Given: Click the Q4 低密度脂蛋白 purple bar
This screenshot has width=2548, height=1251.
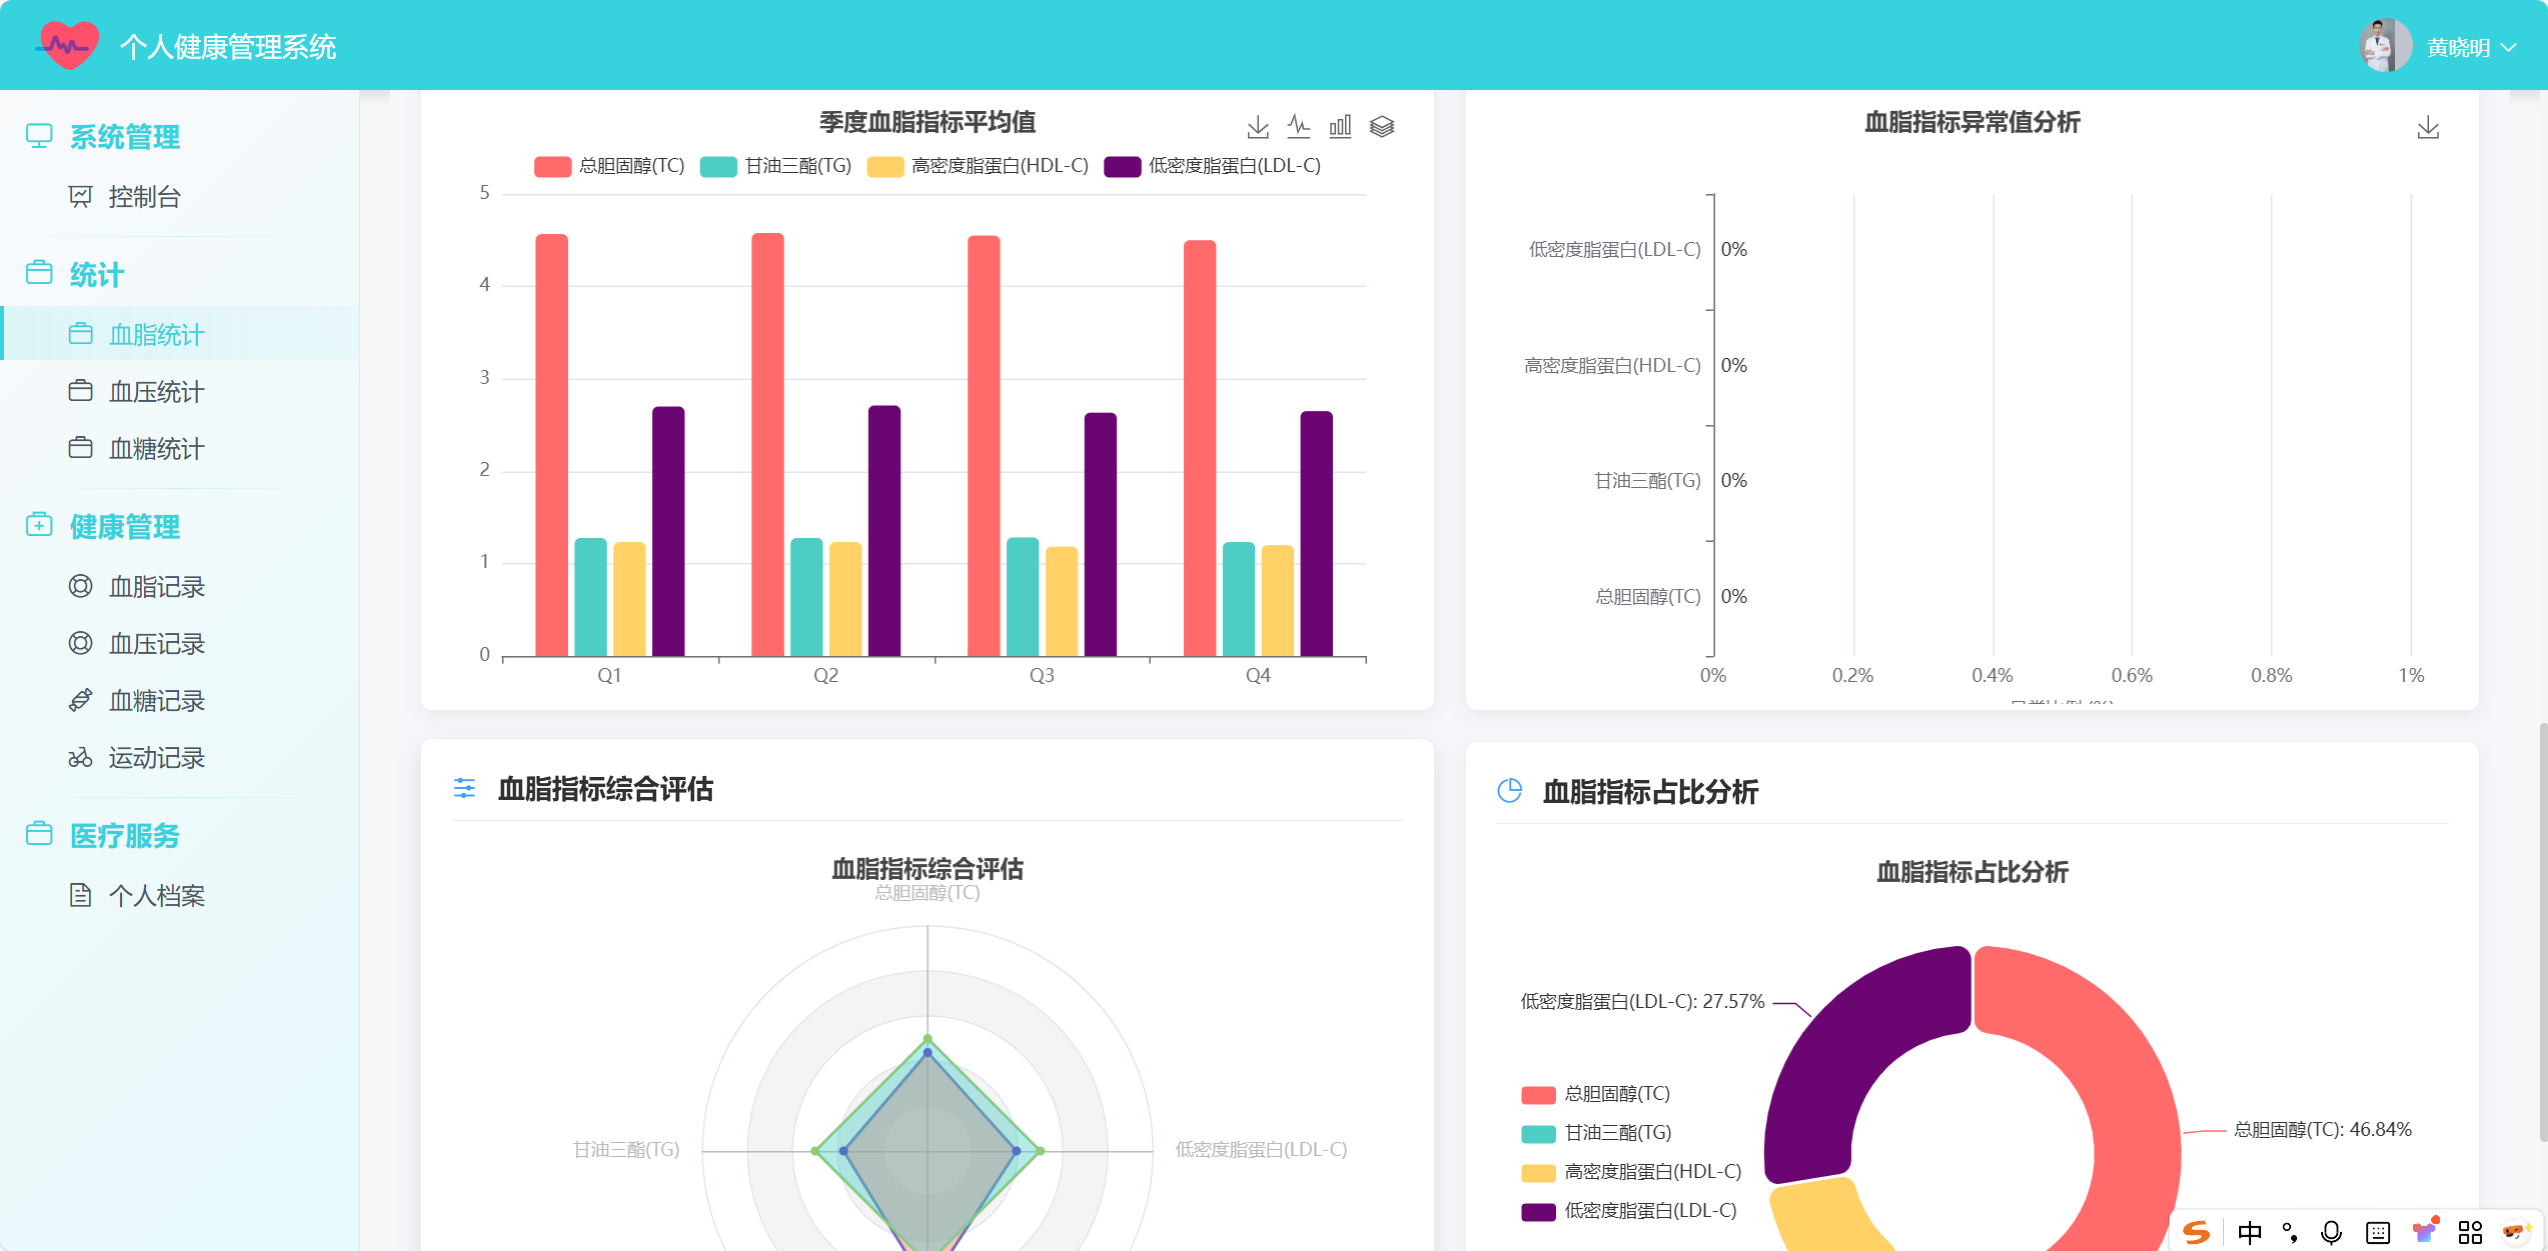Looking at the screenshot, I should pyautogui.click(x=1316, y=534).
